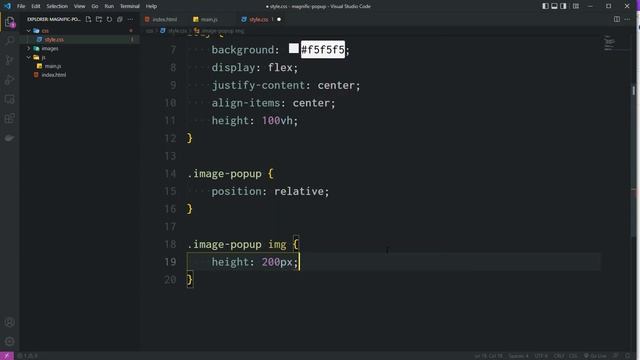Click the 'align-items: center;' code line

pyautogui.click(x=273, y=103)
